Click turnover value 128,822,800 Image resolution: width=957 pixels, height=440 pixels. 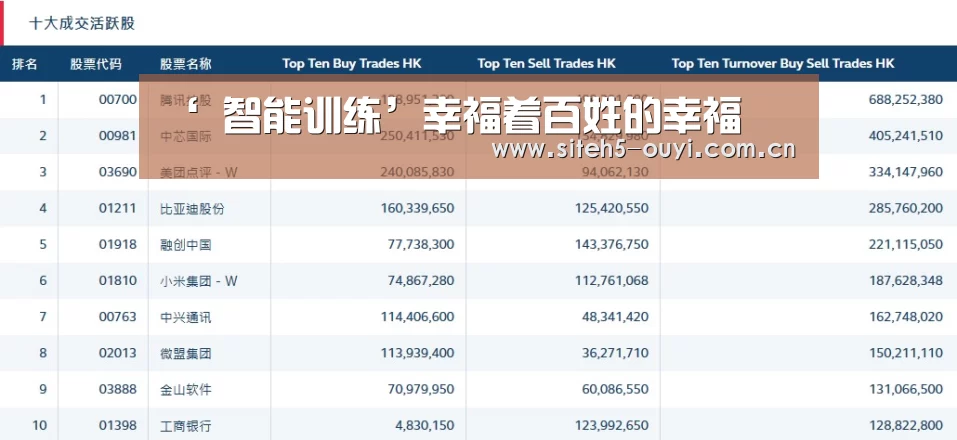pyautogui.click(x=906, y=425)
